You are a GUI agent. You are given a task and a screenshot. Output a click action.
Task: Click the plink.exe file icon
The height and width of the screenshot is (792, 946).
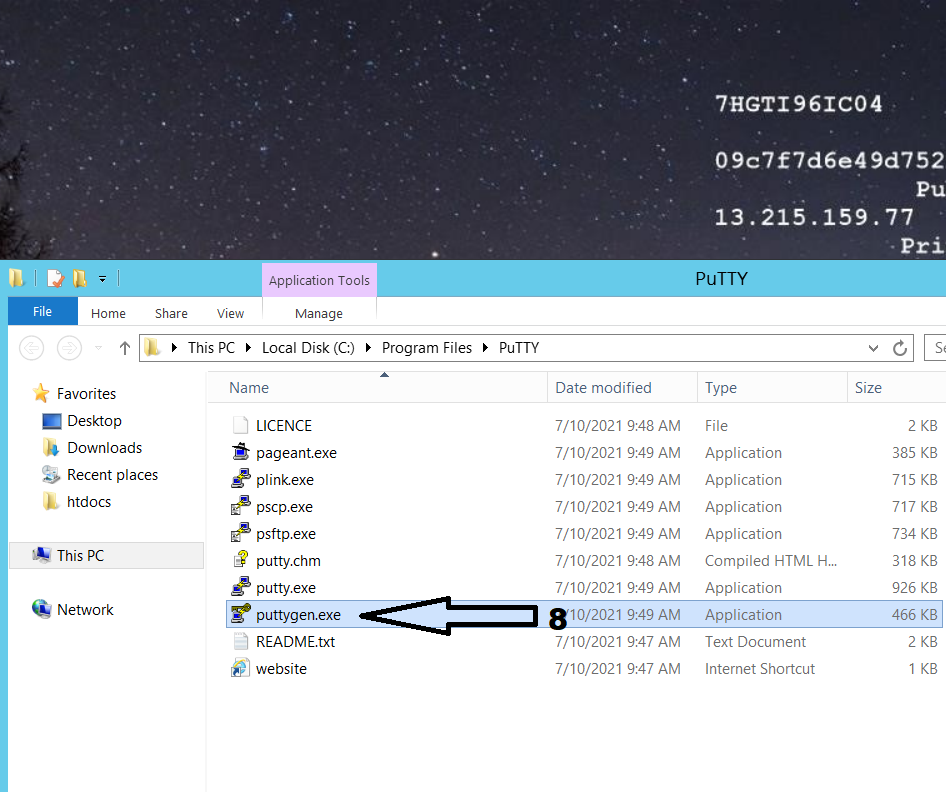[x=241, y=479]
